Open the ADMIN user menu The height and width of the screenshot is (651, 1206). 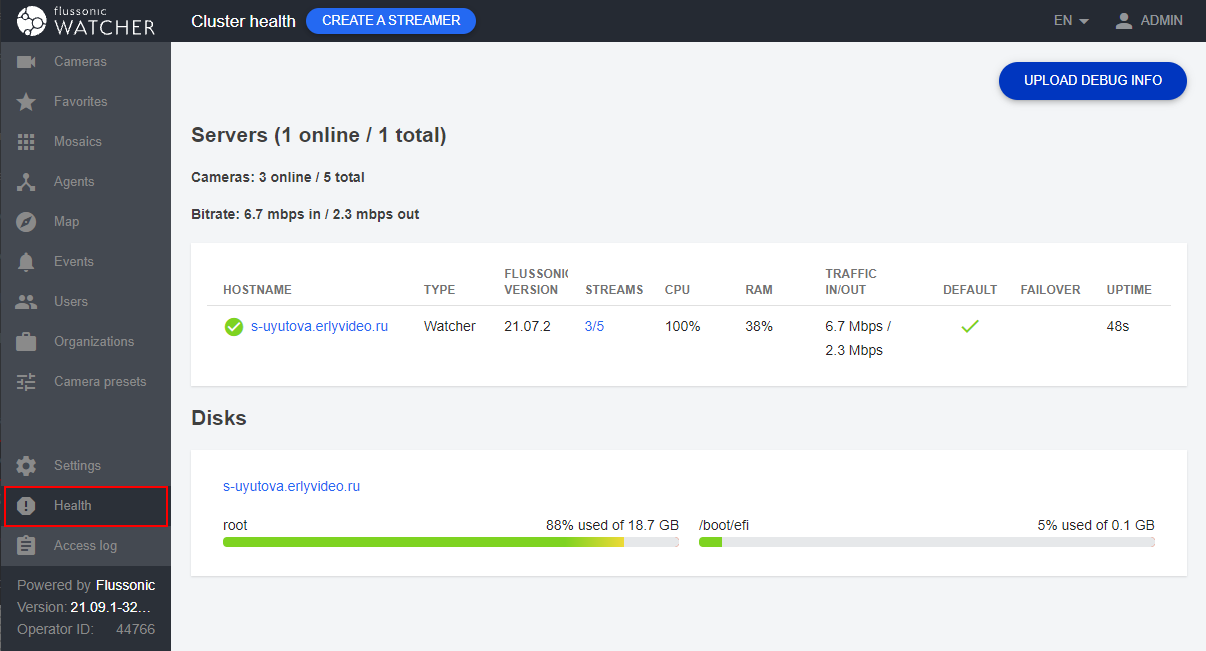[x=1149, y=21]
